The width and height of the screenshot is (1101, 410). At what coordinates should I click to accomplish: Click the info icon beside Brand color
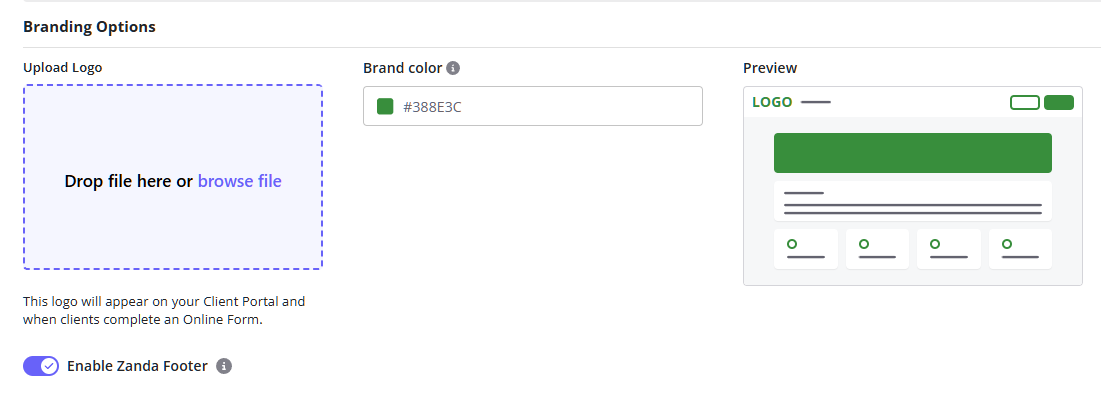tap(453, 68)
